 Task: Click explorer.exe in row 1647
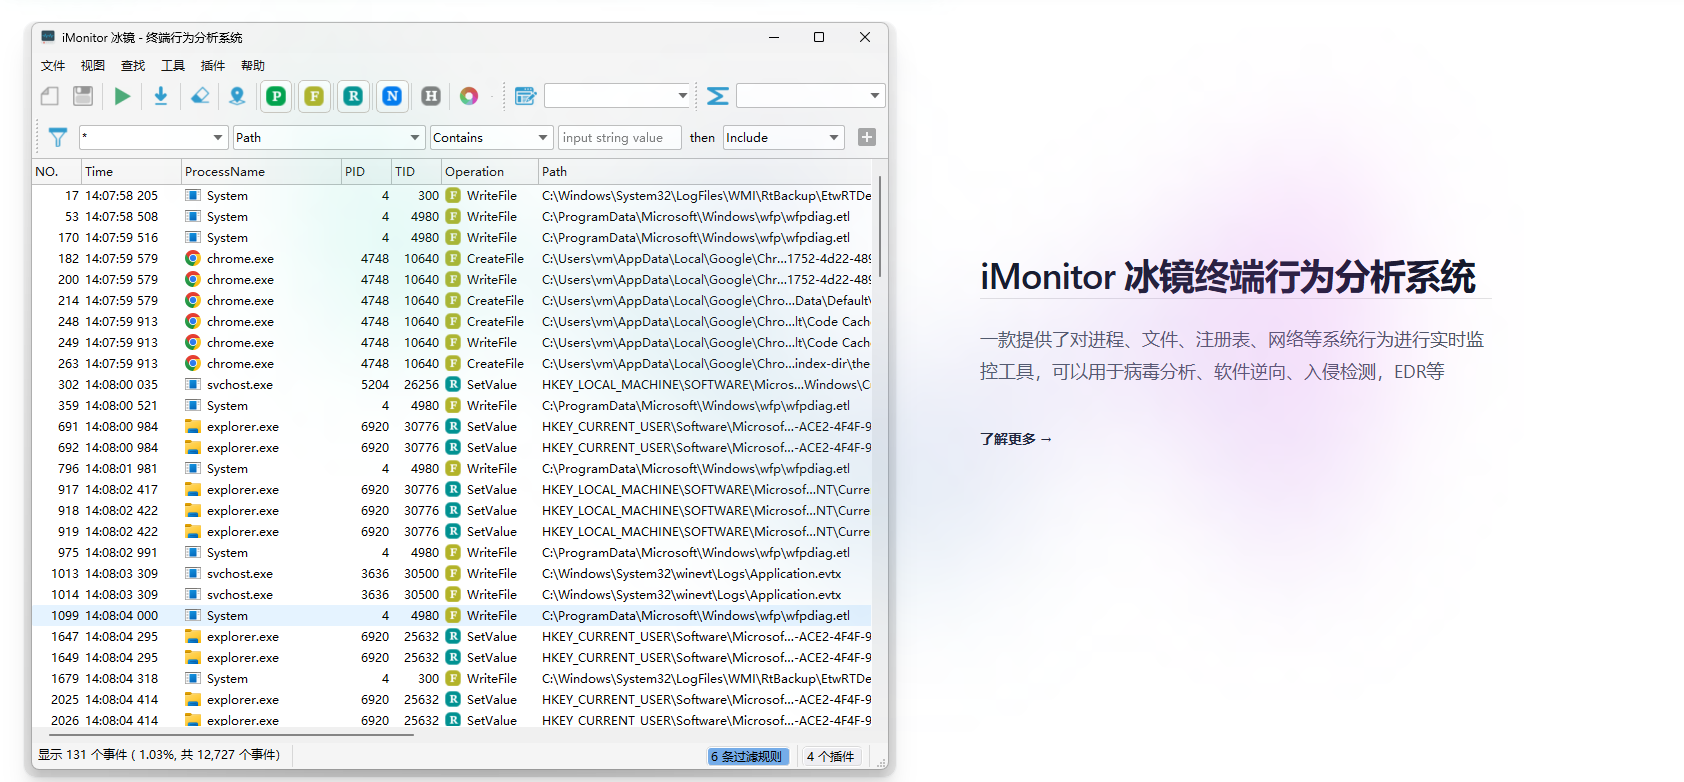pos(243,637)
